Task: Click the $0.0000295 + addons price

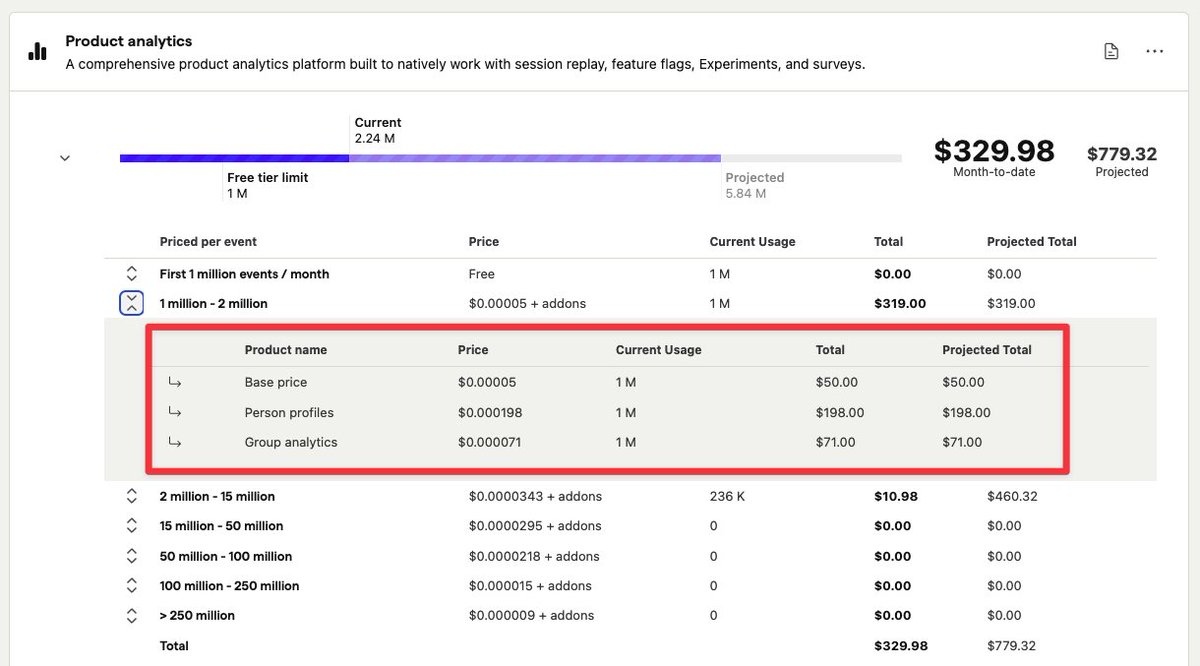Action: 535,526
